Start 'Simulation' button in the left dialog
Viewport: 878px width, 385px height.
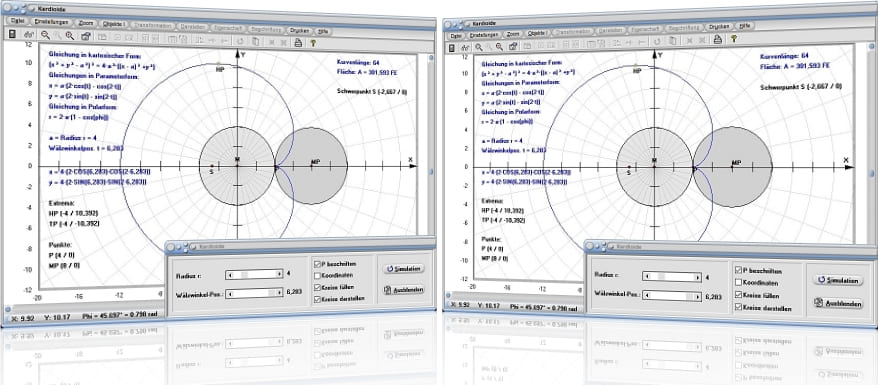coord(403,269)
